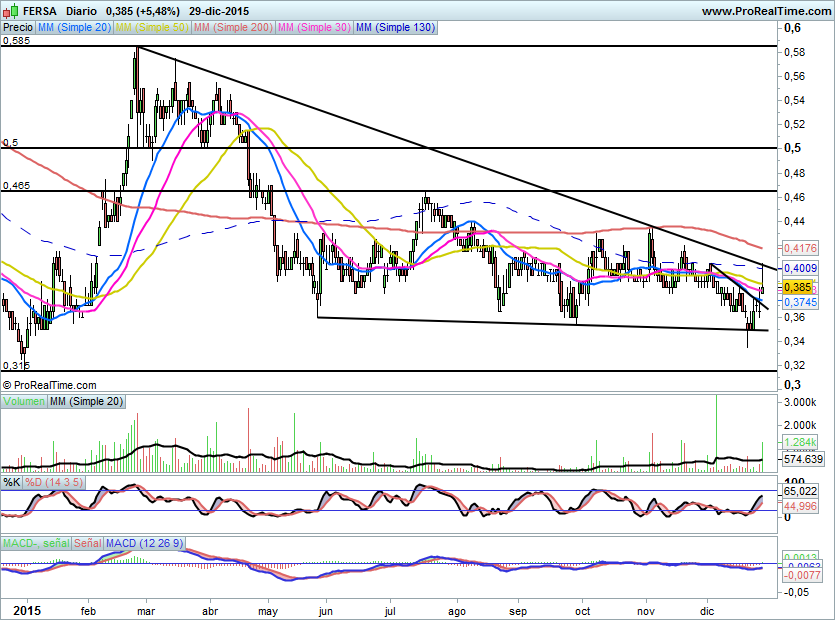Click the volume panel MM (Simple 20) label

point(88,401)
